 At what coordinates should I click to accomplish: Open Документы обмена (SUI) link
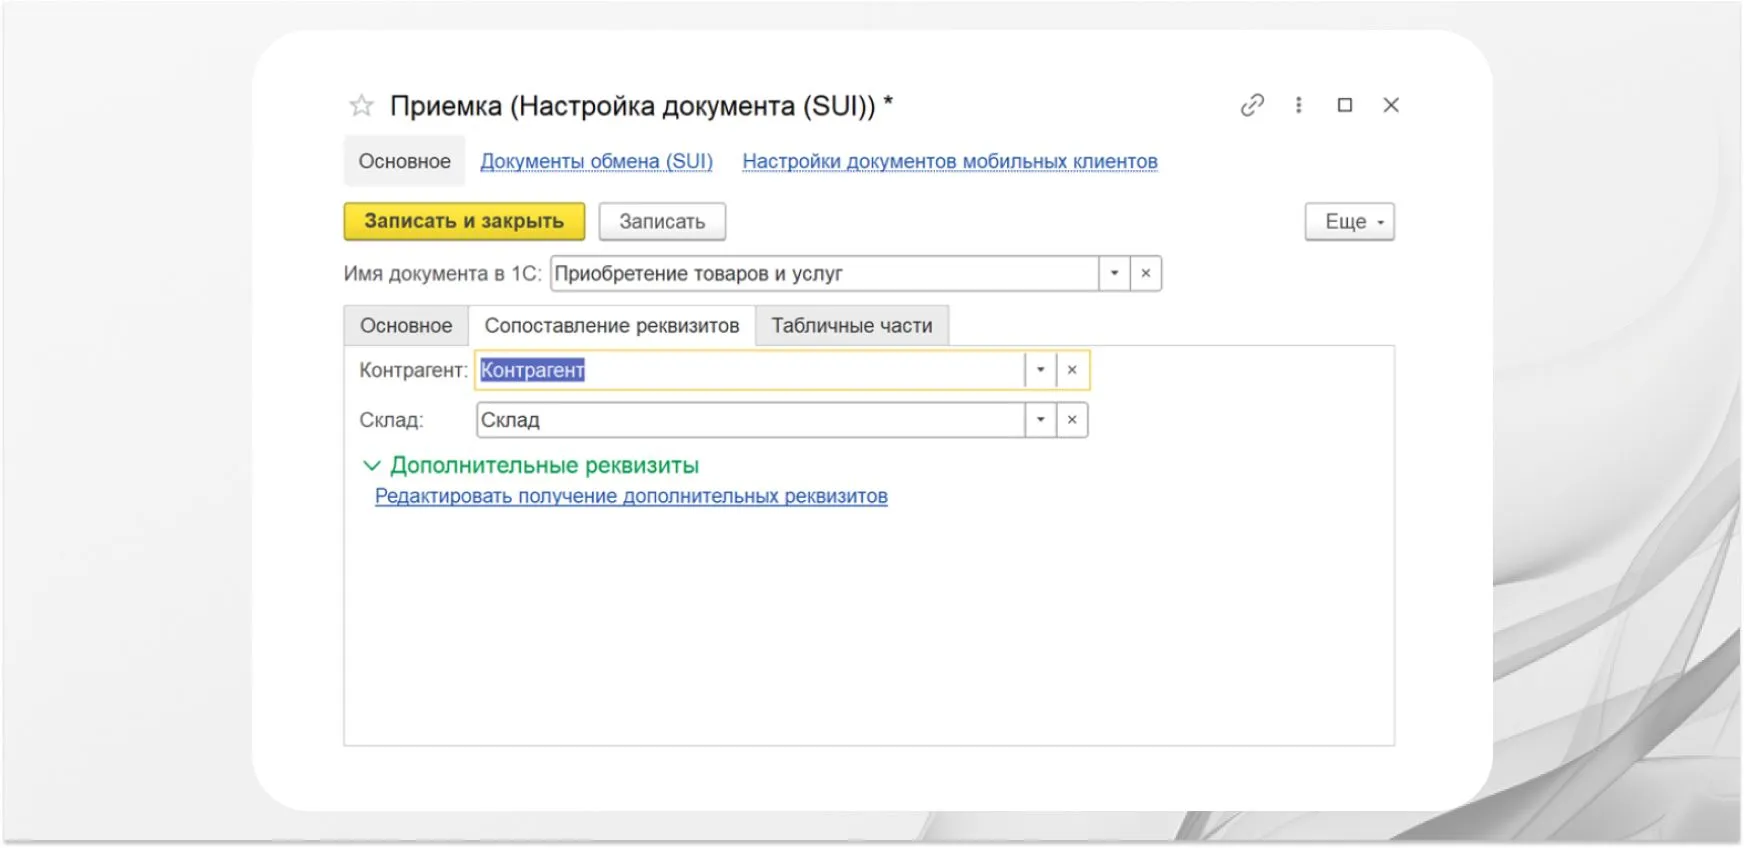pyautogui.click(x=597, y=161)
